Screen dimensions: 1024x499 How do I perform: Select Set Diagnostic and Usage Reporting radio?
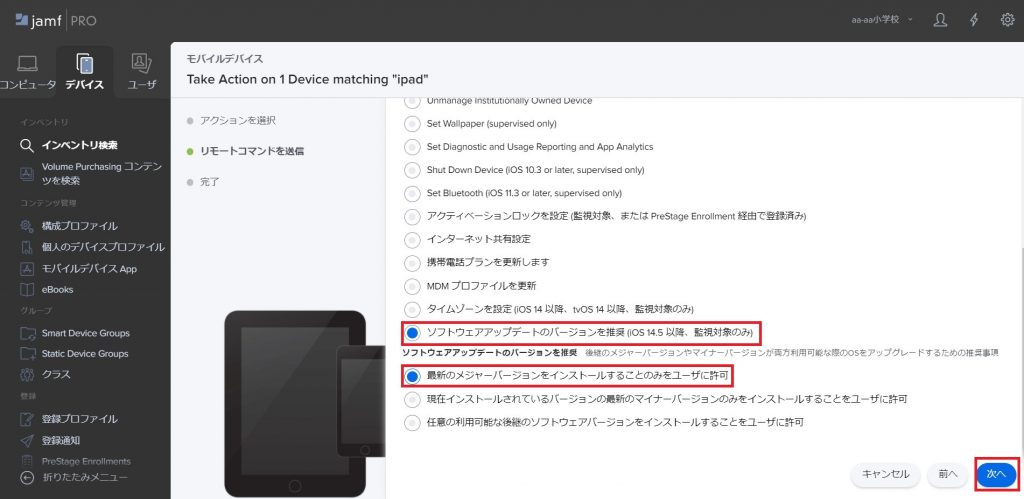(x=412, y=147)
